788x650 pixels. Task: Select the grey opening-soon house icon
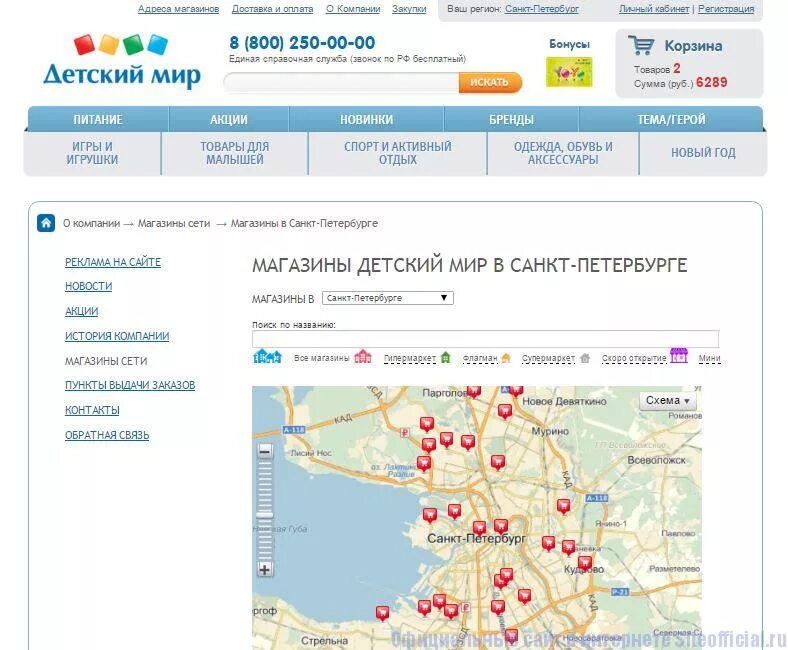click(x=584, y=358)
